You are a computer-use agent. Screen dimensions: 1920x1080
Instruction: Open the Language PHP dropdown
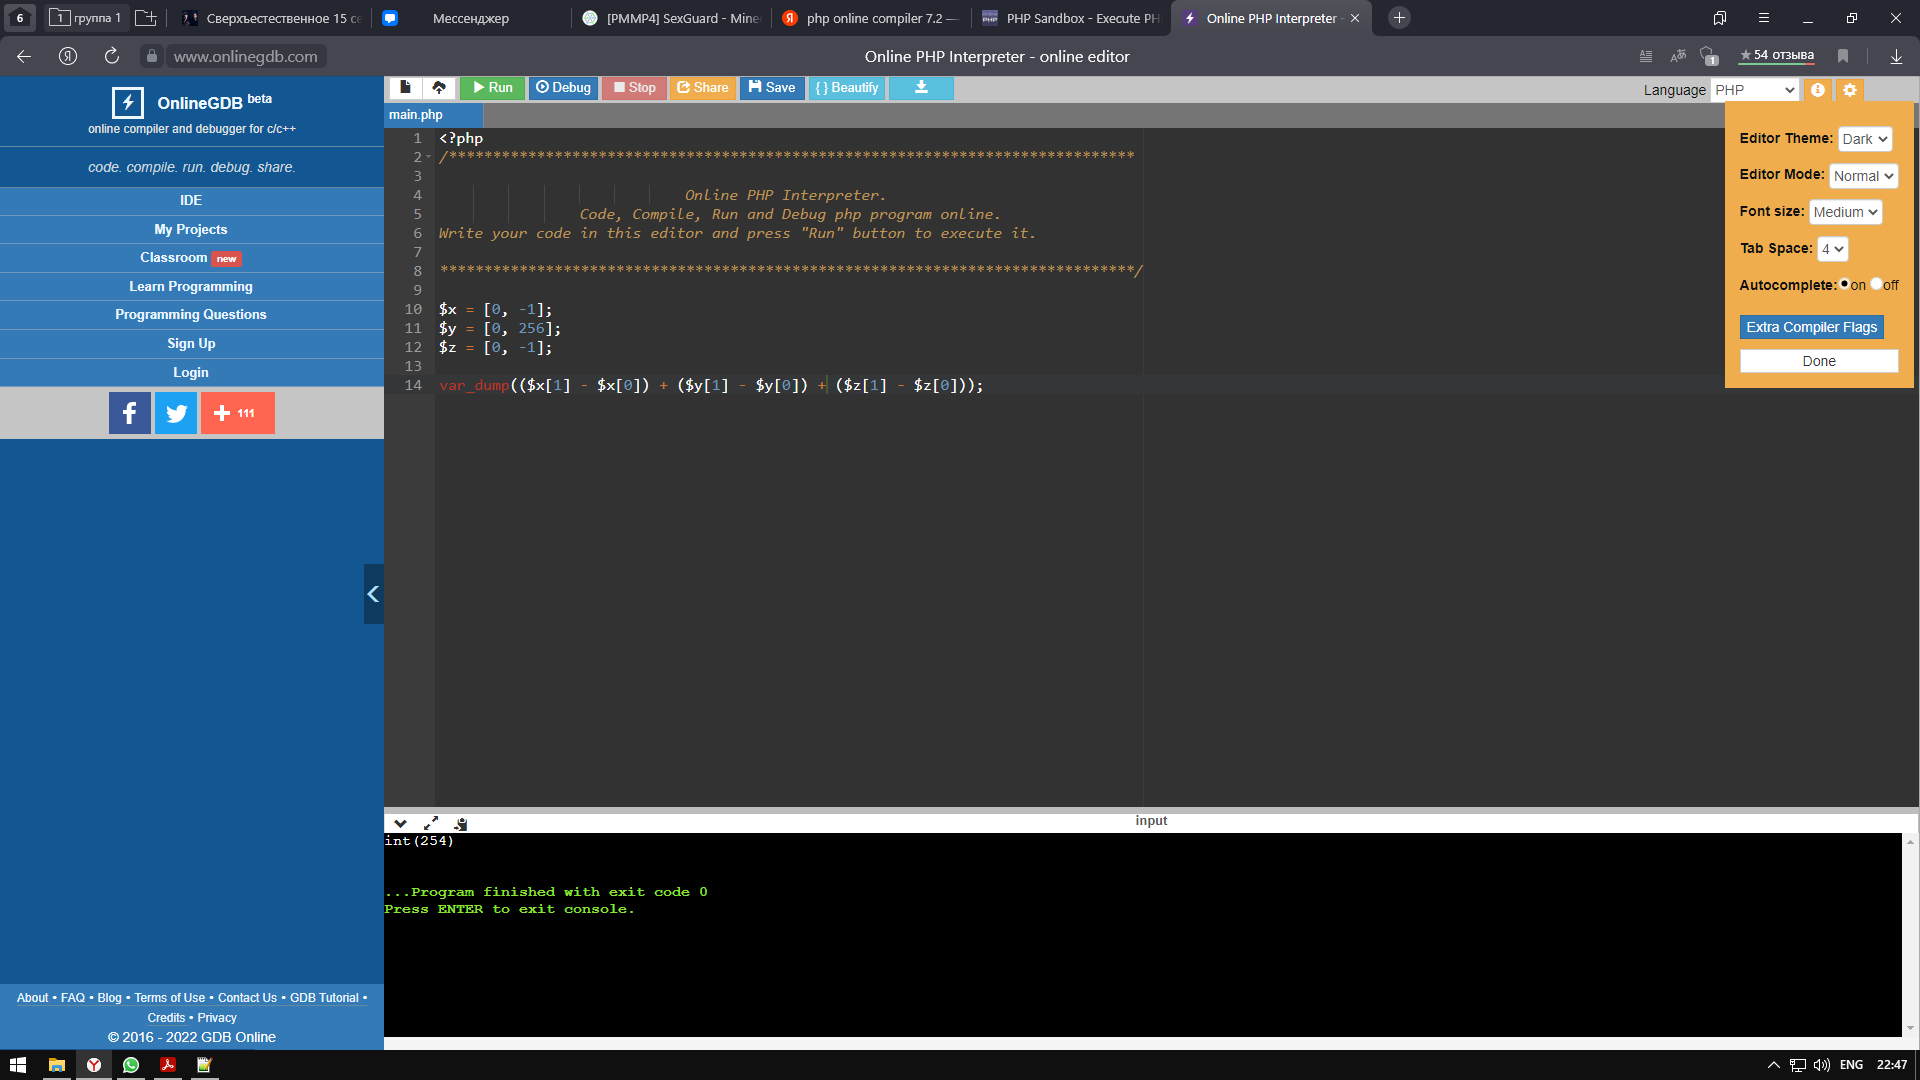[x=1754, y=90]
